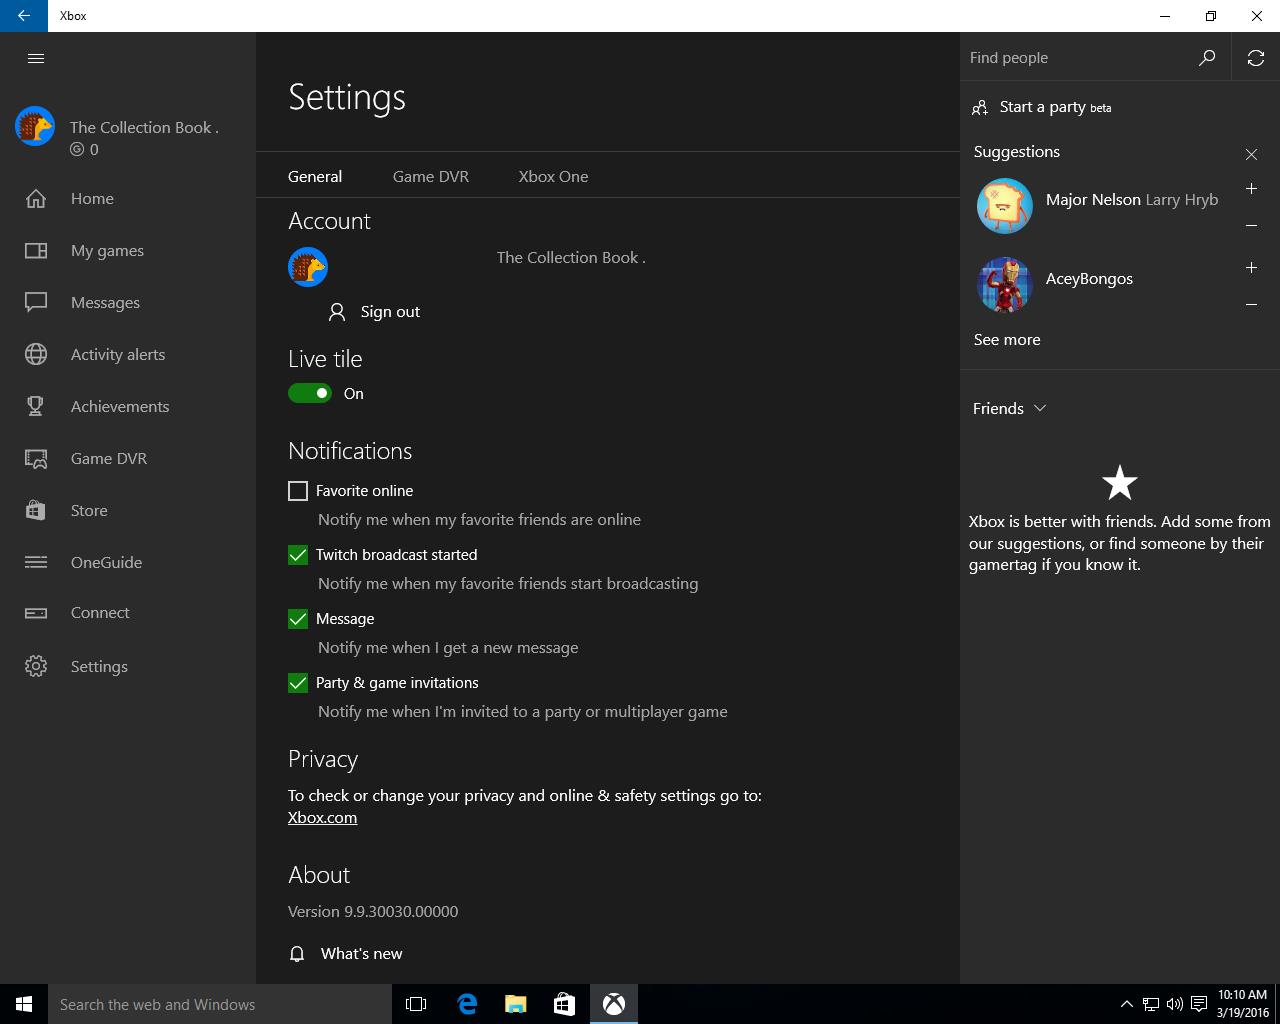Click the gamerscore 0 under profile name
Image resolution: width=1280 pixels, height=1024 pixels.
(x=84, y=149)
